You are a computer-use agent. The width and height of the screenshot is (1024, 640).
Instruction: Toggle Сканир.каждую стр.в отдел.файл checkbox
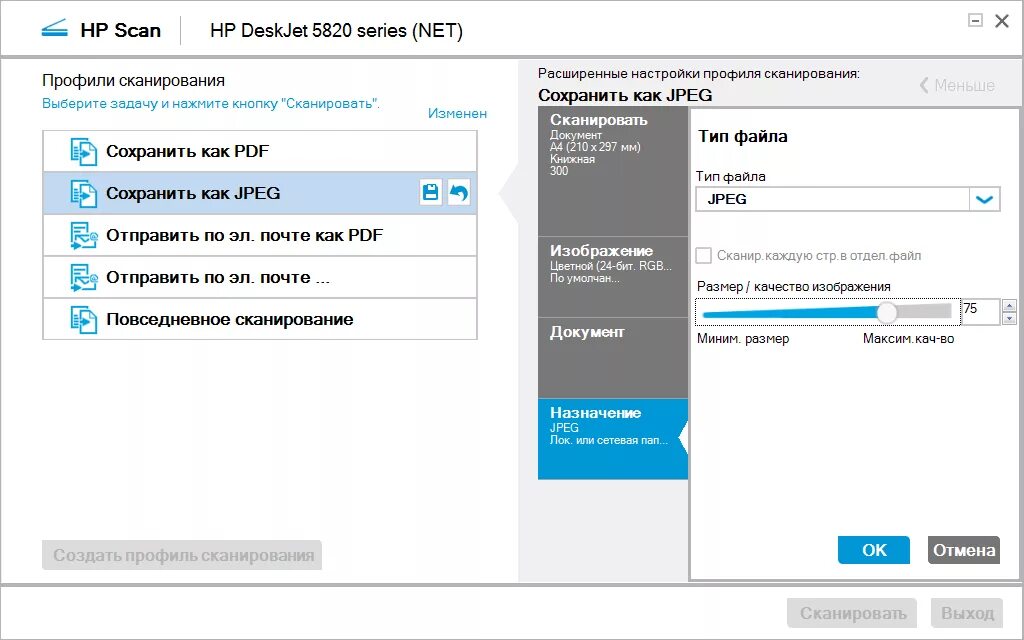pyautogui.click(x=703, y=255)
